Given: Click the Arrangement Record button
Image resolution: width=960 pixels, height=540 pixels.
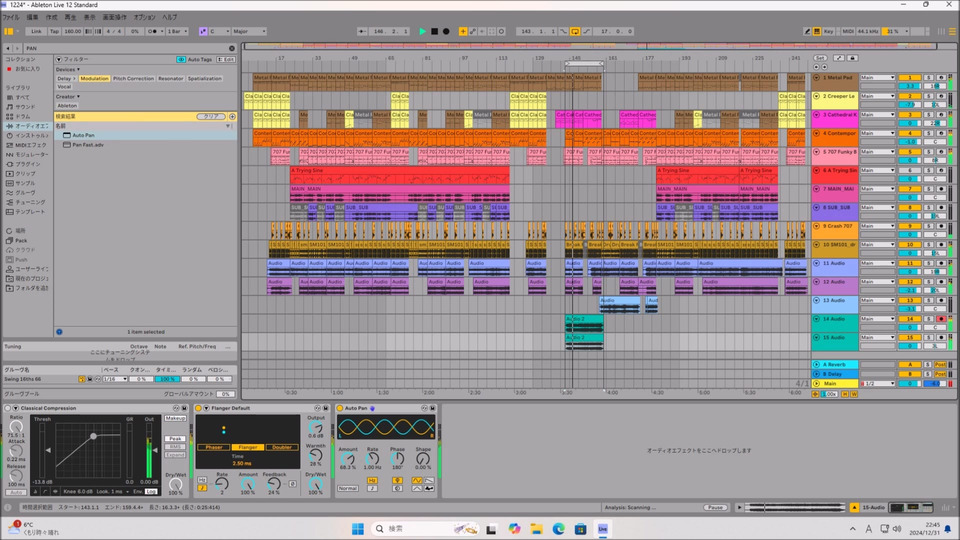Looking at the screenshot, I should pyautogui.click(x=446, y=31).
